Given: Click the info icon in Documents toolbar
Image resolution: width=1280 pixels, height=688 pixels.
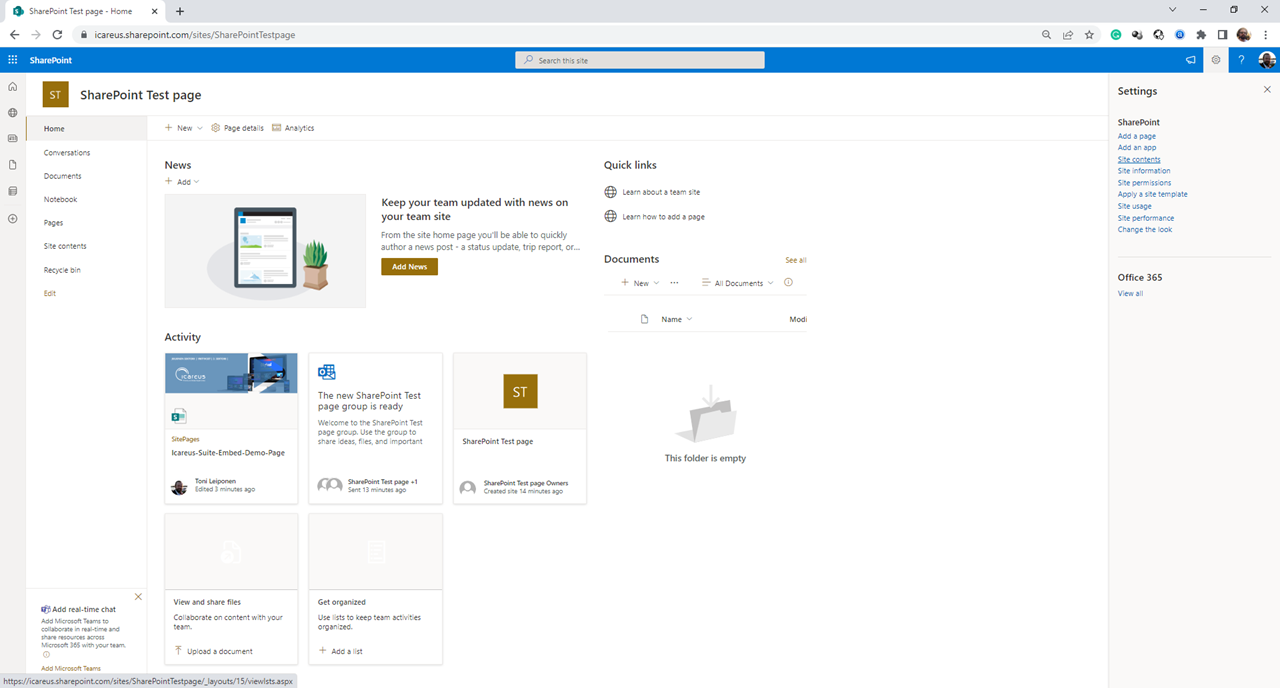Looking at the screenshot, I should click(x=788, y=283).
